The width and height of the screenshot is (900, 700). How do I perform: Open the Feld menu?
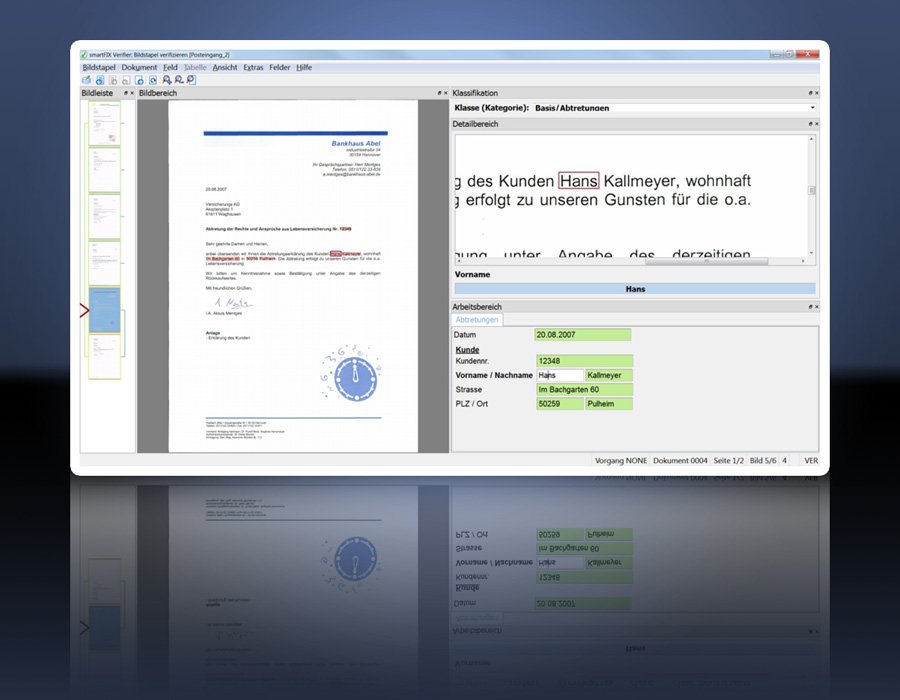[x=170, y=67]
